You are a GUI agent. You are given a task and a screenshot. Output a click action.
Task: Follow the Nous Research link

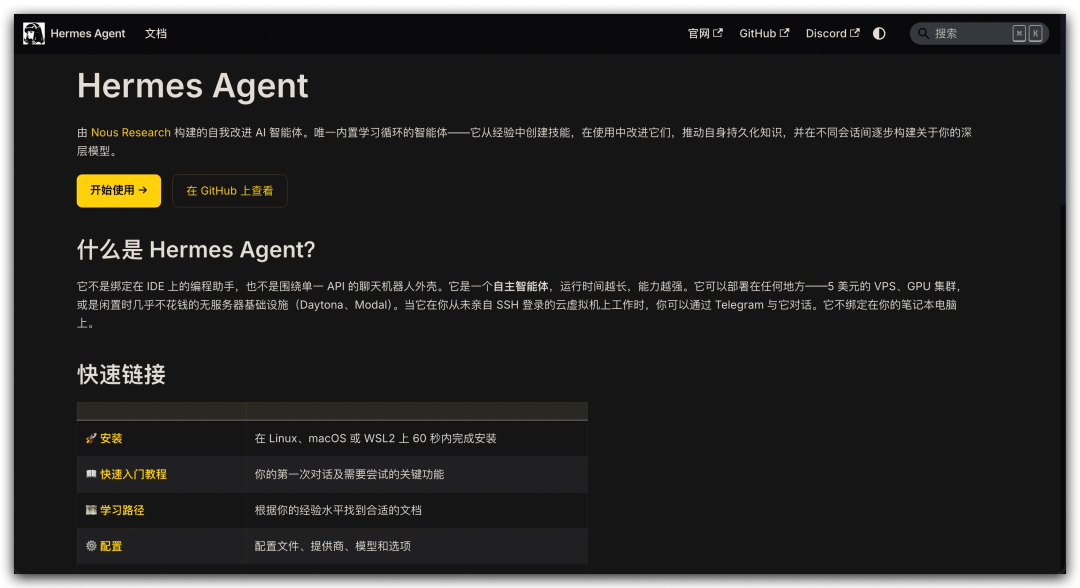(x=131, y=132)
